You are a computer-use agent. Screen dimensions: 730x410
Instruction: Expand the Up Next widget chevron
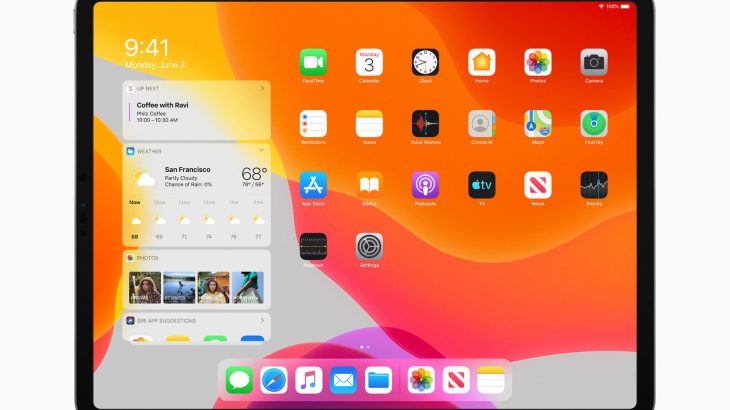(x=262, y=88)
